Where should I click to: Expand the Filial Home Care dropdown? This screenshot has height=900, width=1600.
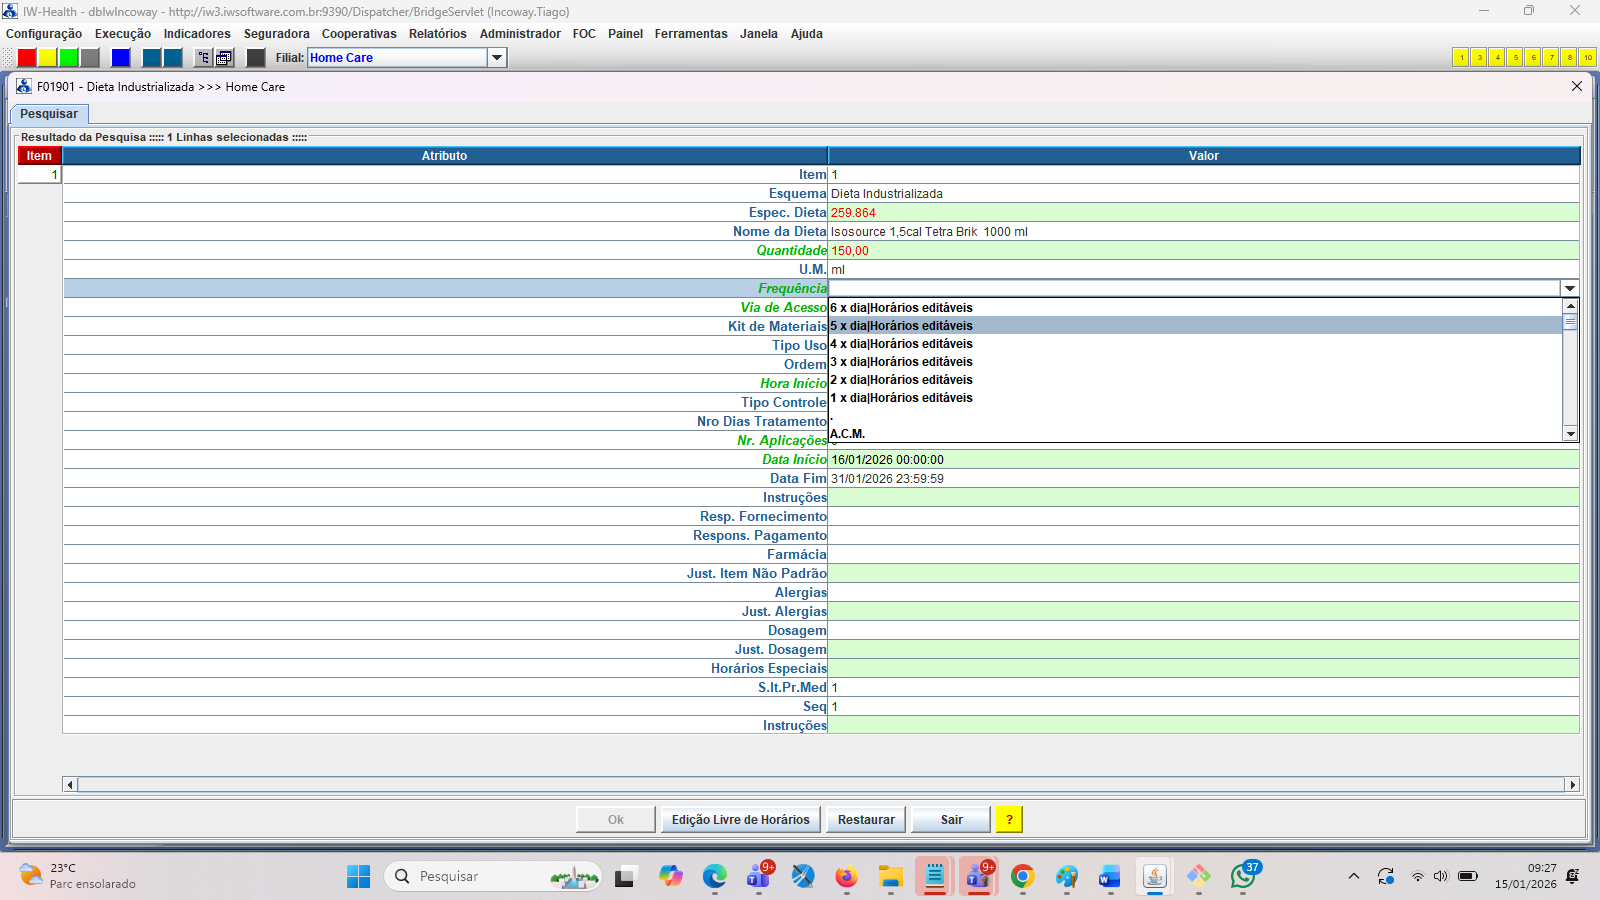pos(497,58)
